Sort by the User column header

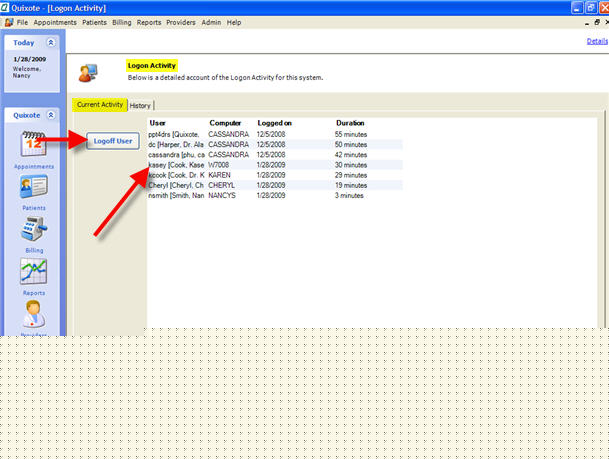(x=157, y=123)
